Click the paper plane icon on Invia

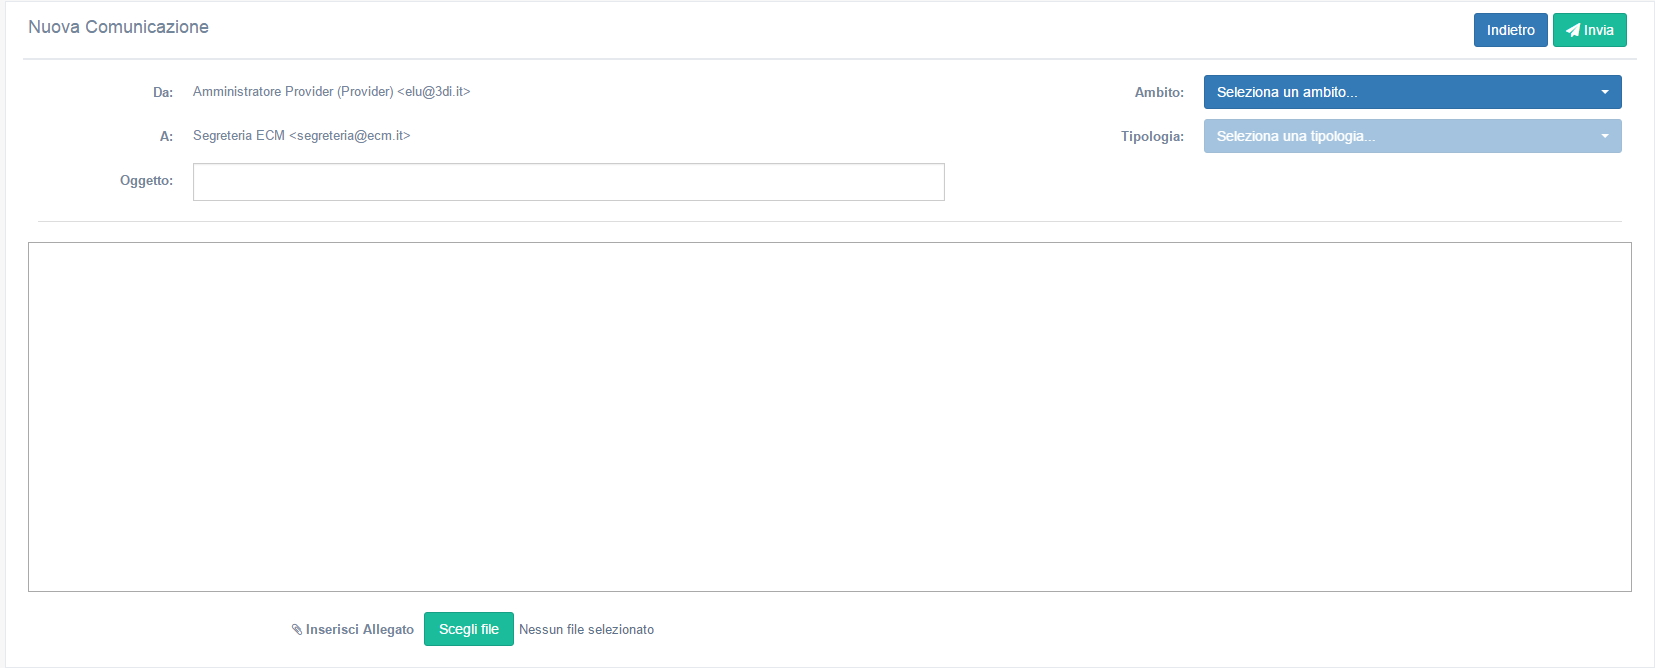pos(1573,30)
